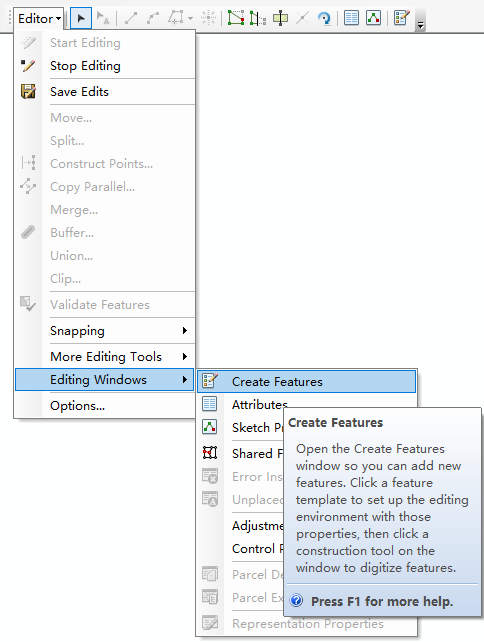Expand the More Editing Tools submenu
The width and height of the screenshot is (484, 642).
point(105,357)
